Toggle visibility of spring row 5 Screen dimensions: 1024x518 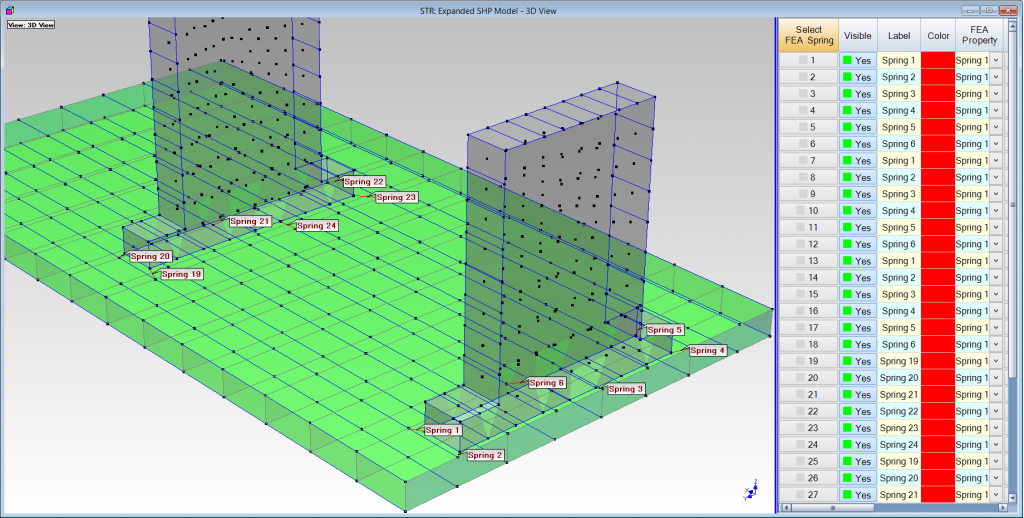click(x=858, y=127)
